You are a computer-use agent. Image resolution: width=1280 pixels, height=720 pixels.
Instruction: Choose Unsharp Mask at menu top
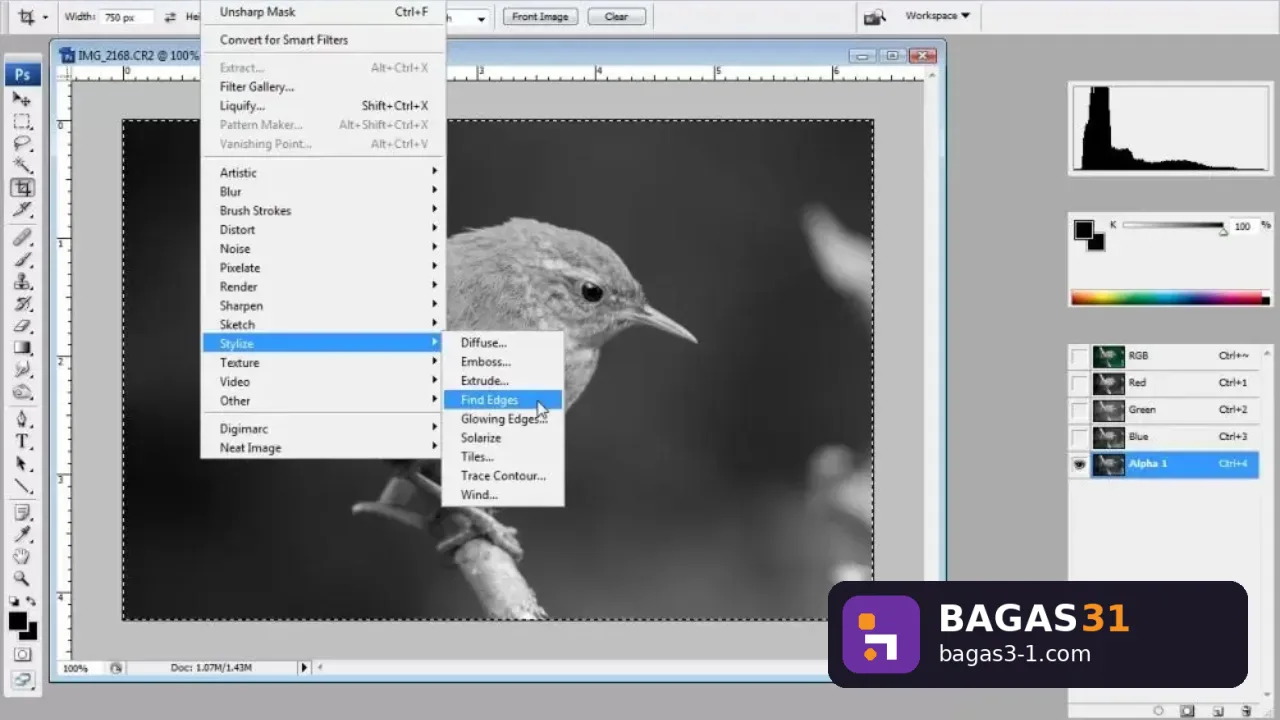pyautogui.click(x=323, y=12)
